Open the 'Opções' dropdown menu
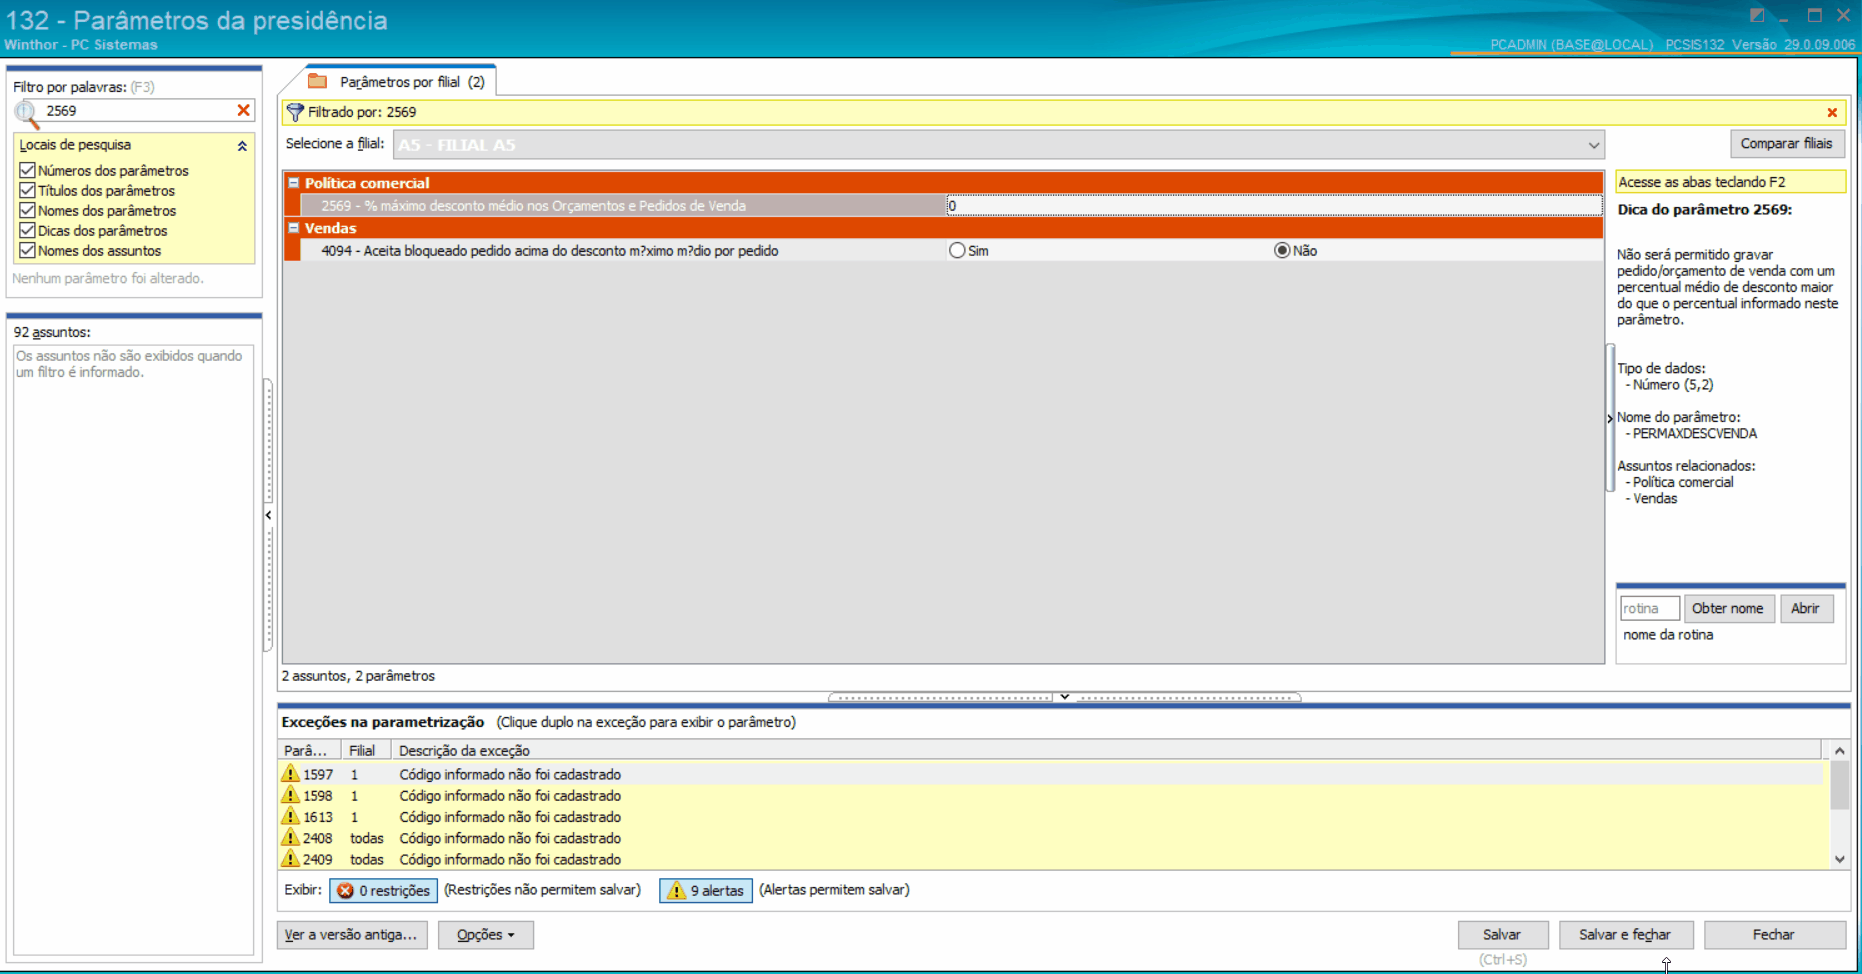This screenshot has height=974, width=1862. 486,935
